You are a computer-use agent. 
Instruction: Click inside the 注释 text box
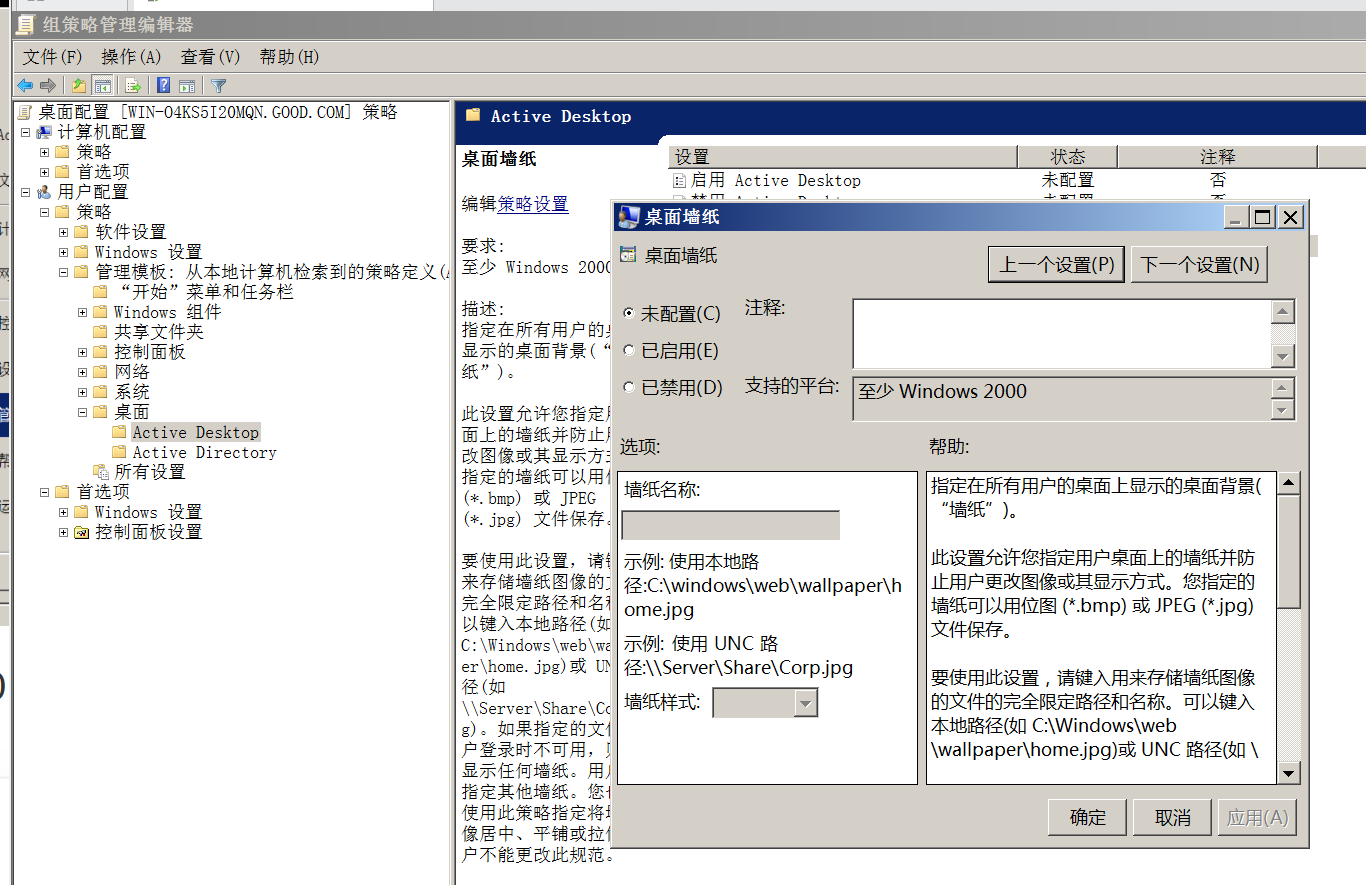point(1062,334)
